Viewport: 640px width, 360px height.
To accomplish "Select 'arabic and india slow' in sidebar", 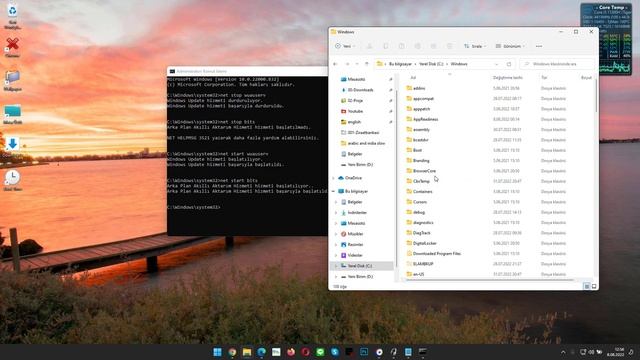I will (x=362, y=143).
